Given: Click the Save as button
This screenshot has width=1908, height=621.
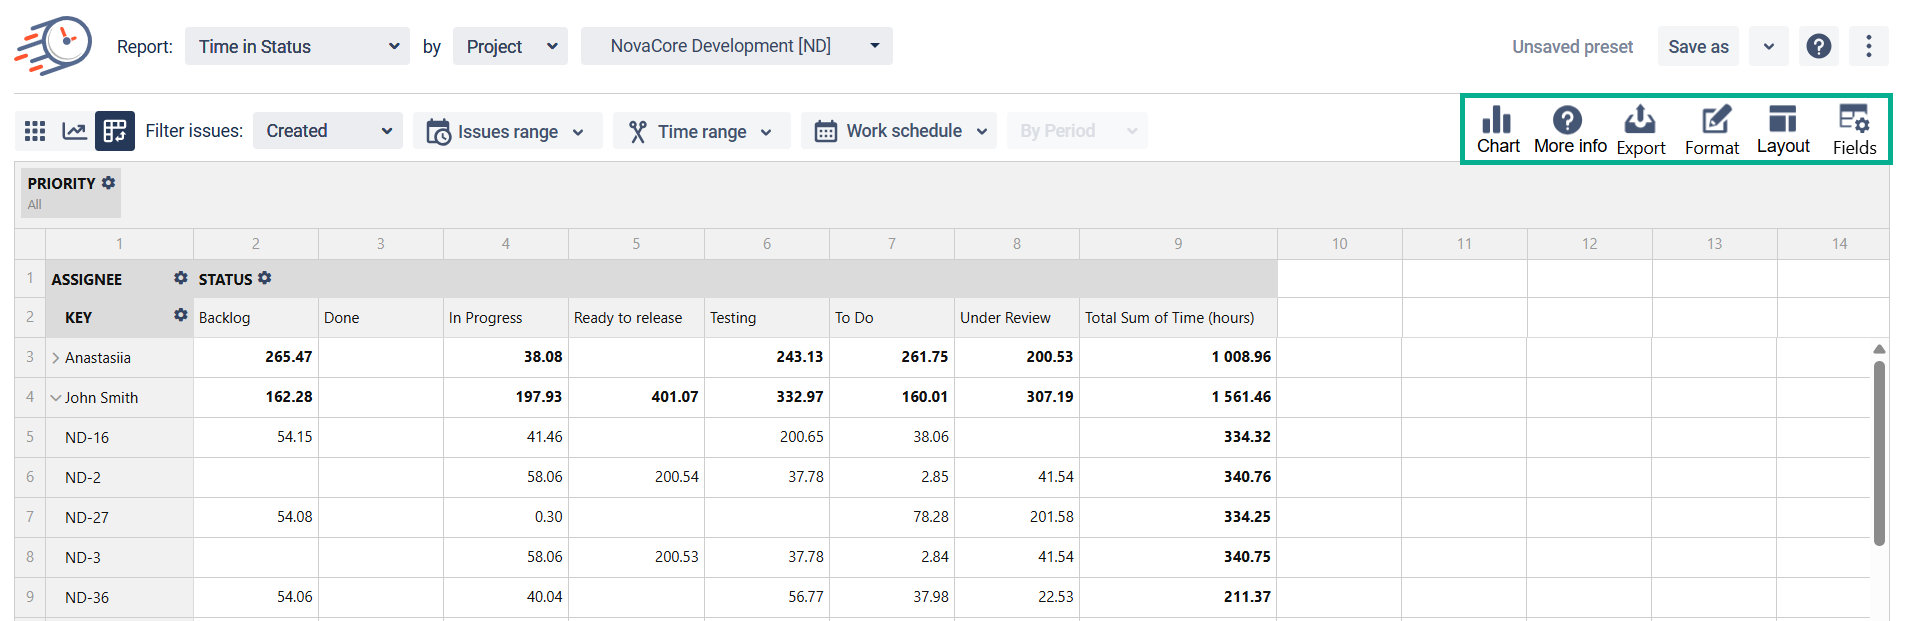Looking at the screenshot, I should click(x=1697, y=47).
